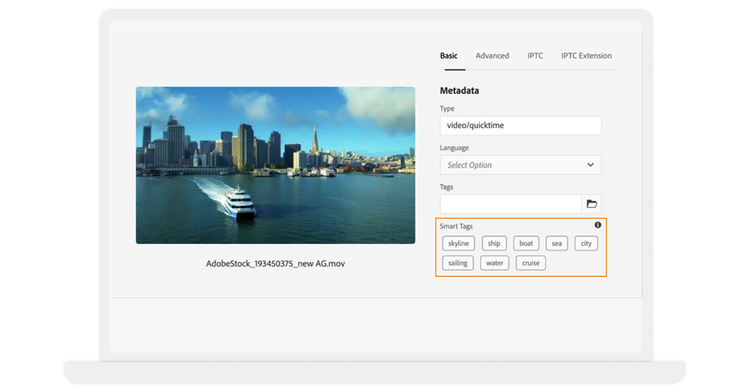The width and height of the screenshot is (750, 392).
Task: Open the Select Option language box
Action: 520,165
